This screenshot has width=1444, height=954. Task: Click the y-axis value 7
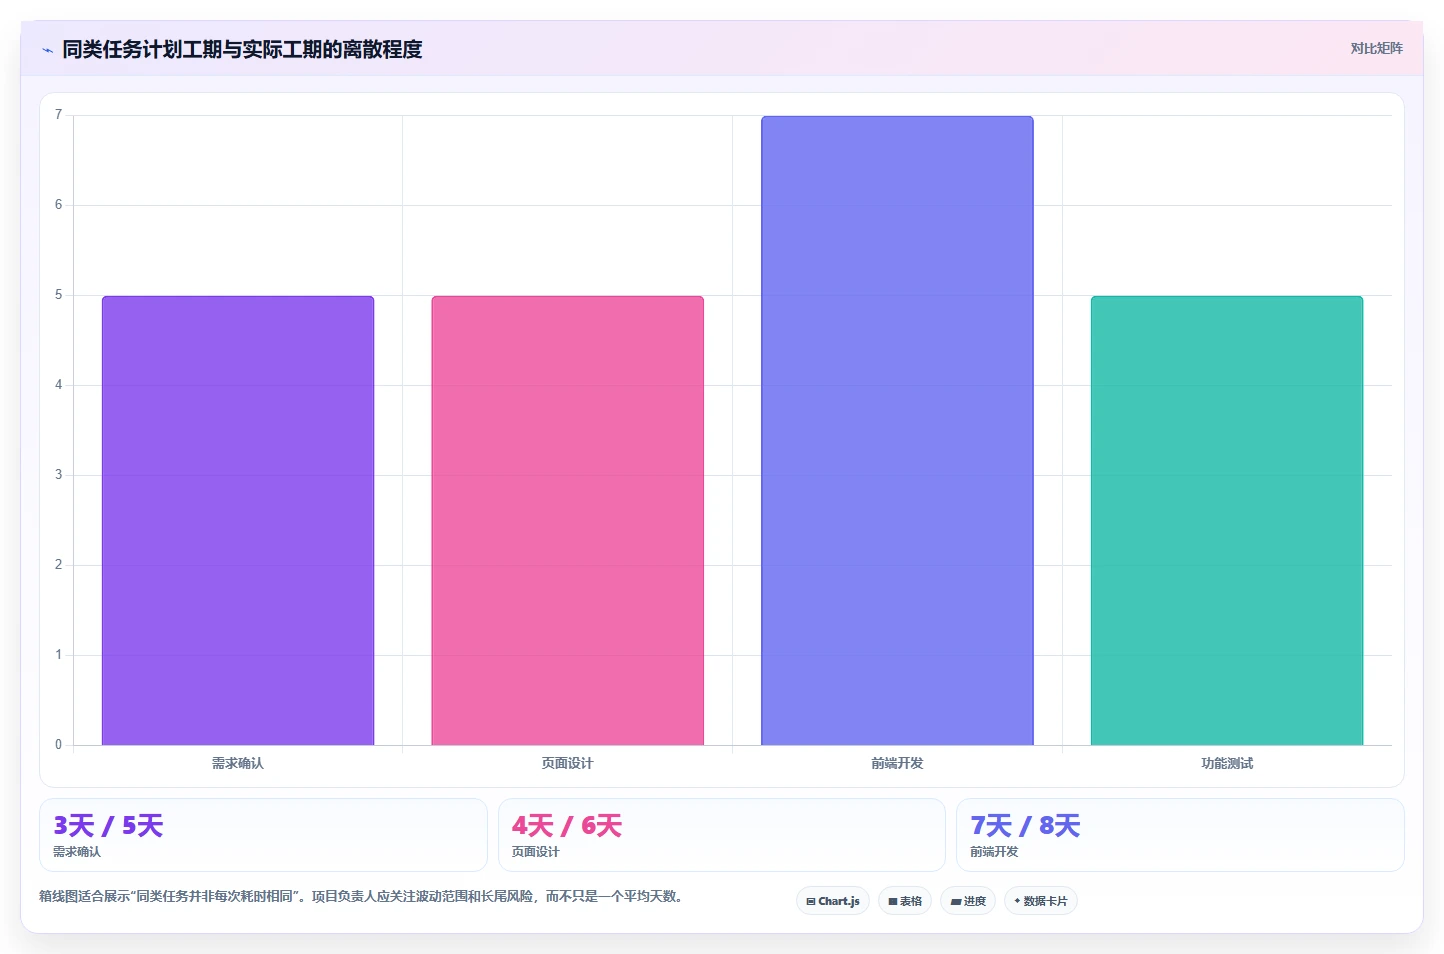(x=58, y=115)
